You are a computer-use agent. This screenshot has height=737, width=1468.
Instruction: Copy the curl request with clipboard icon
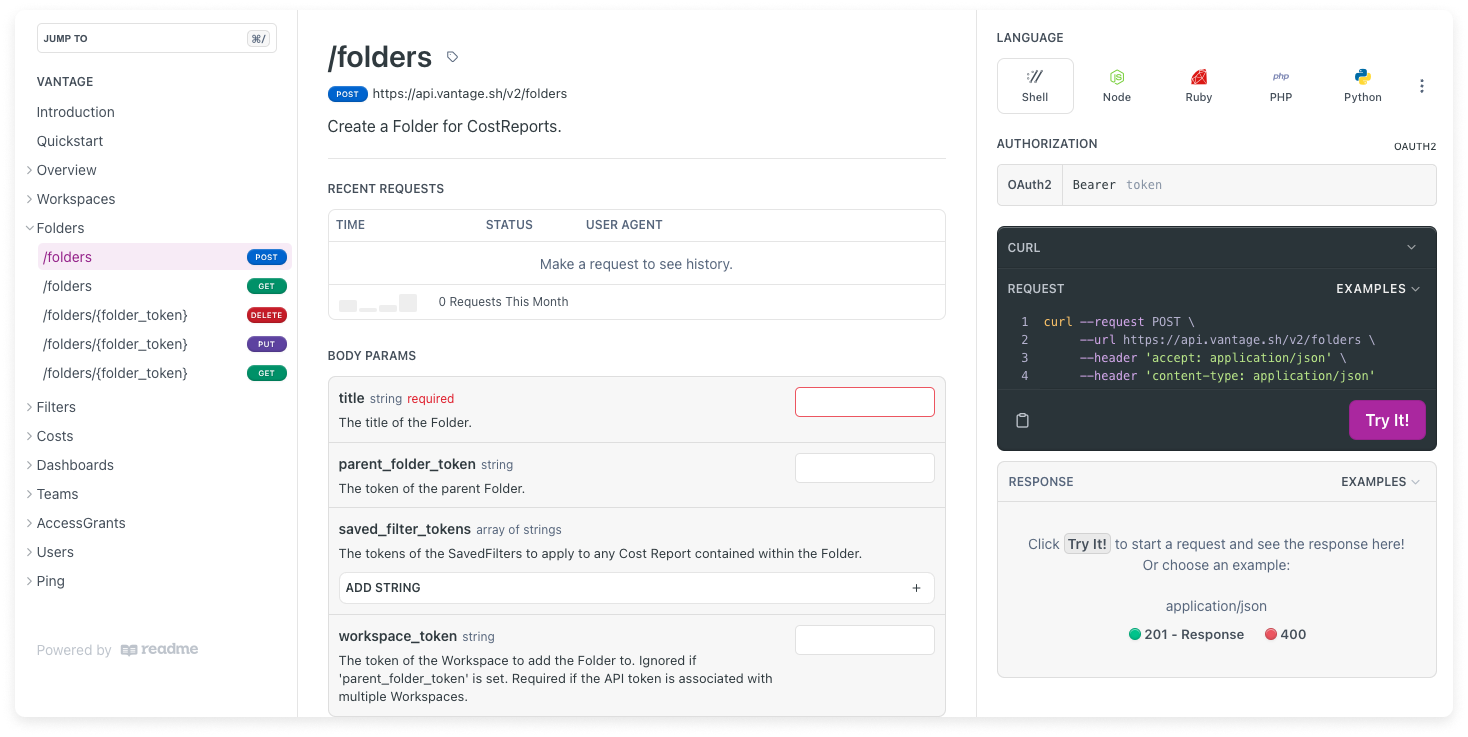pos(1022,420)
